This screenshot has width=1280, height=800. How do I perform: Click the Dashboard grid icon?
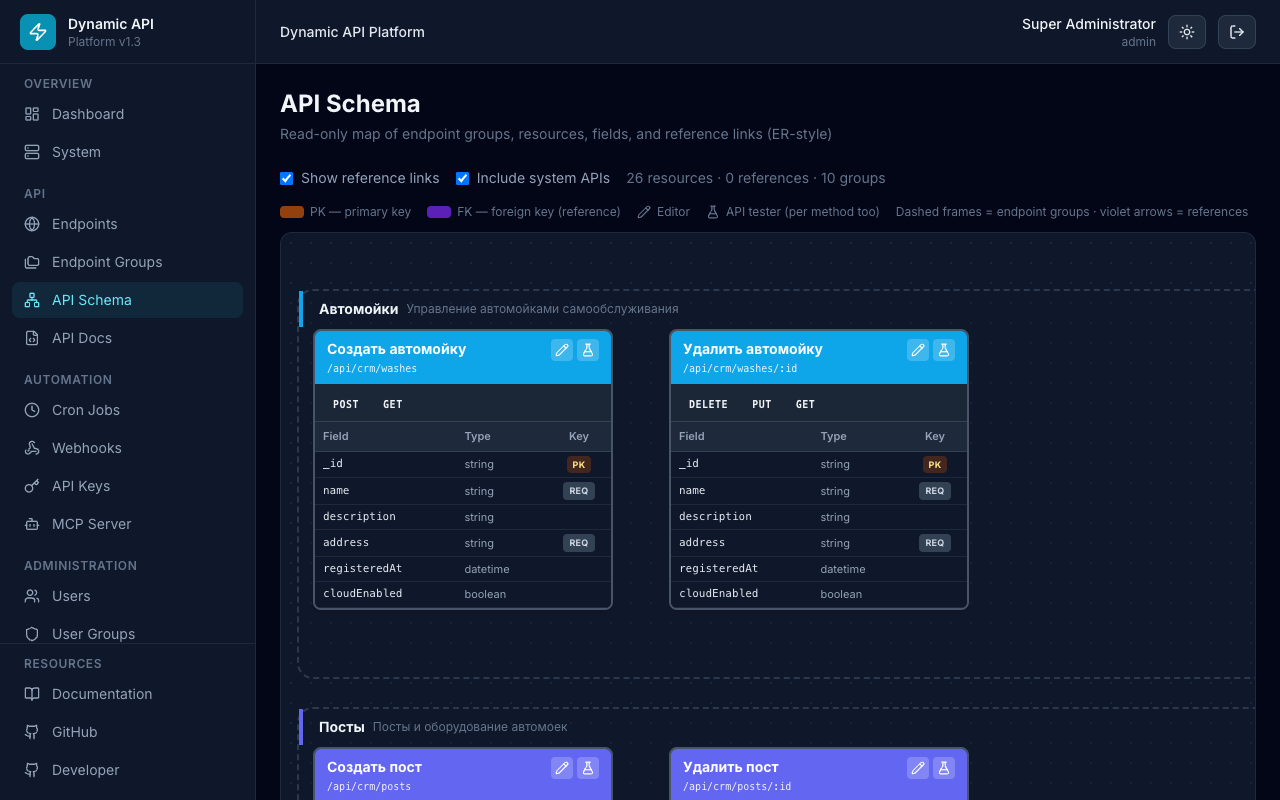pos(32,114)
